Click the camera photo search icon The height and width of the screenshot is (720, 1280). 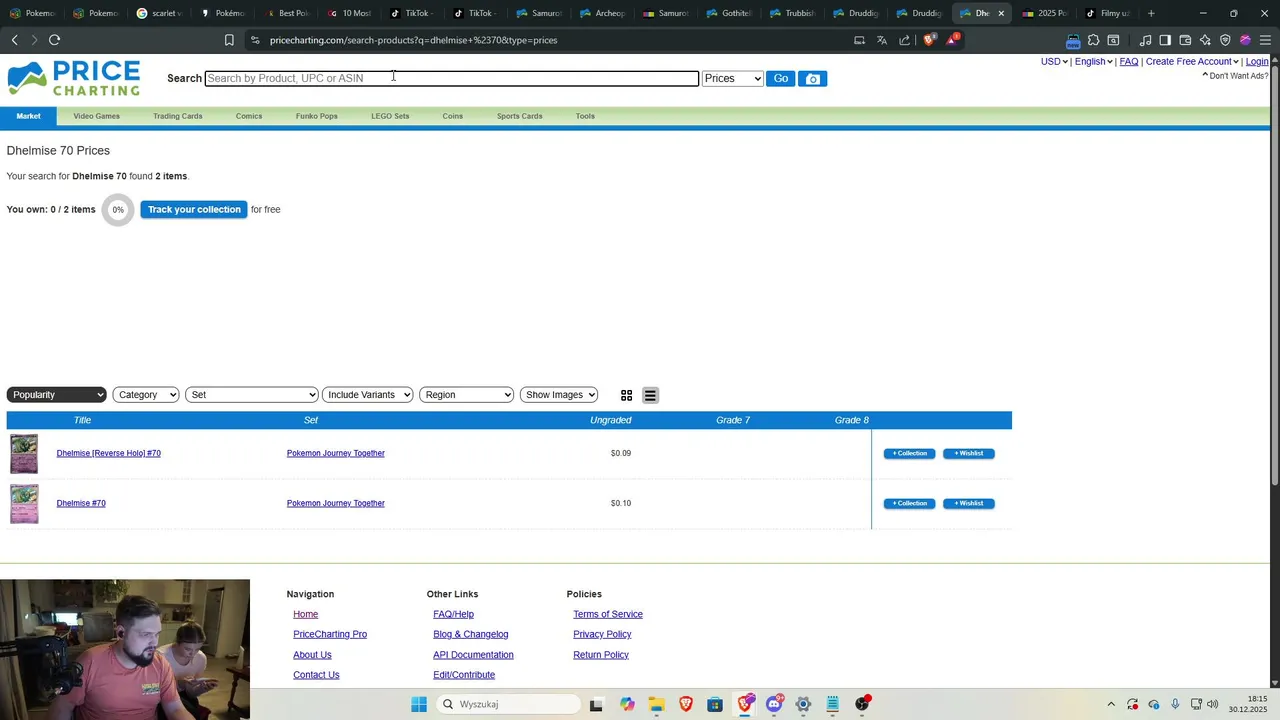click(x=812, y=79)
